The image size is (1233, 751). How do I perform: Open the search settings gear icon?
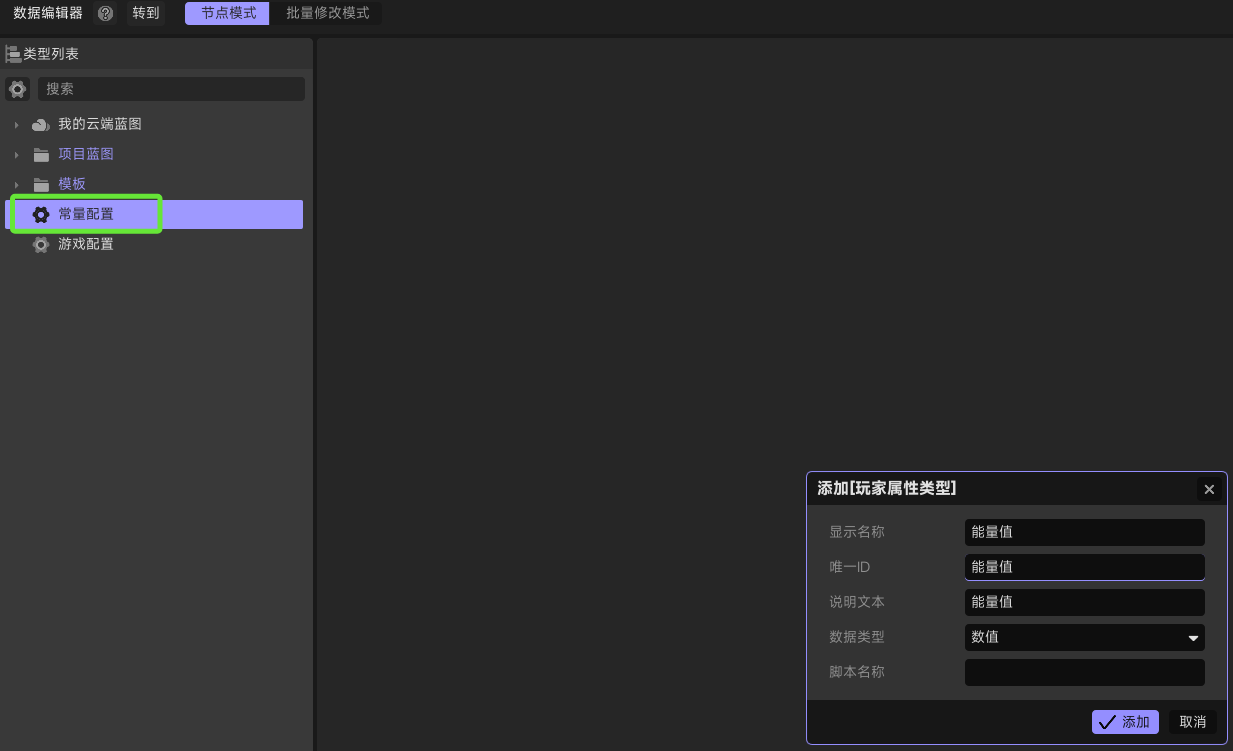pyautogui.click(x=17, y=89)
